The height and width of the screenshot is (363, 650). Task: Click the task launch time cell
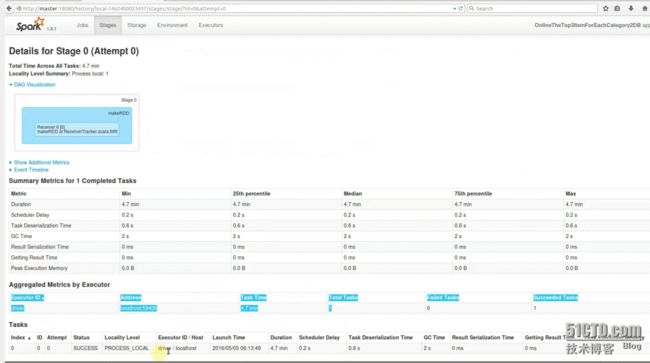pyautogui.click(x=237, y=348)
